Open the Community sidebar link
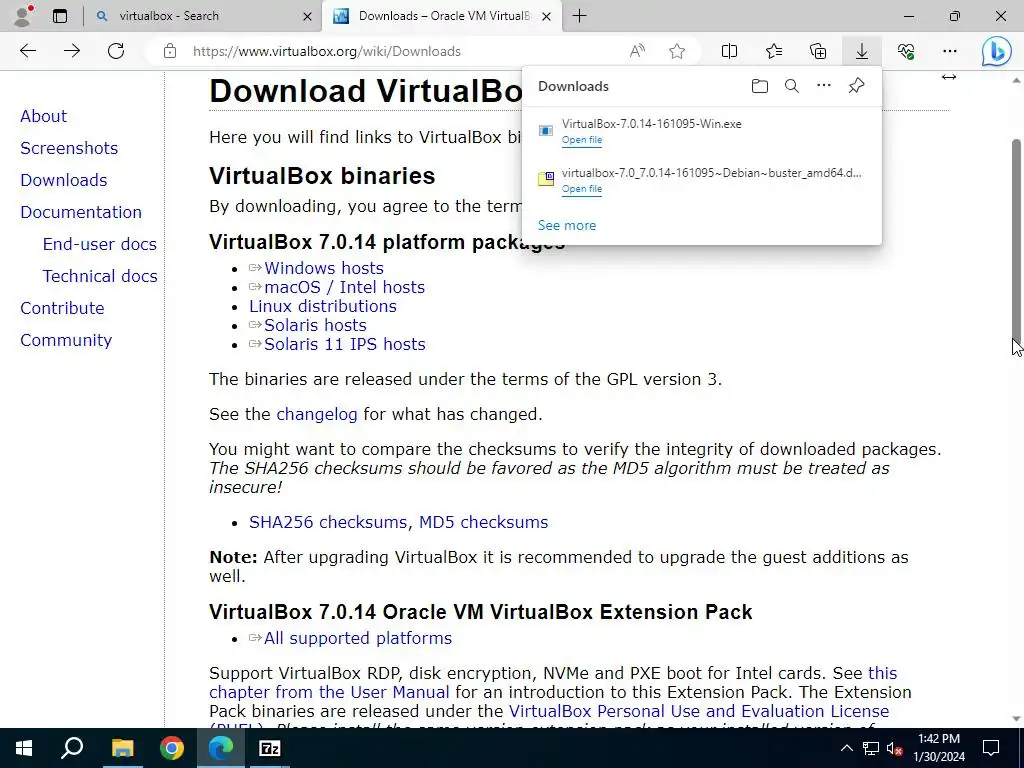The width and height of the screenshot is (1024, 768). (66, 340)
